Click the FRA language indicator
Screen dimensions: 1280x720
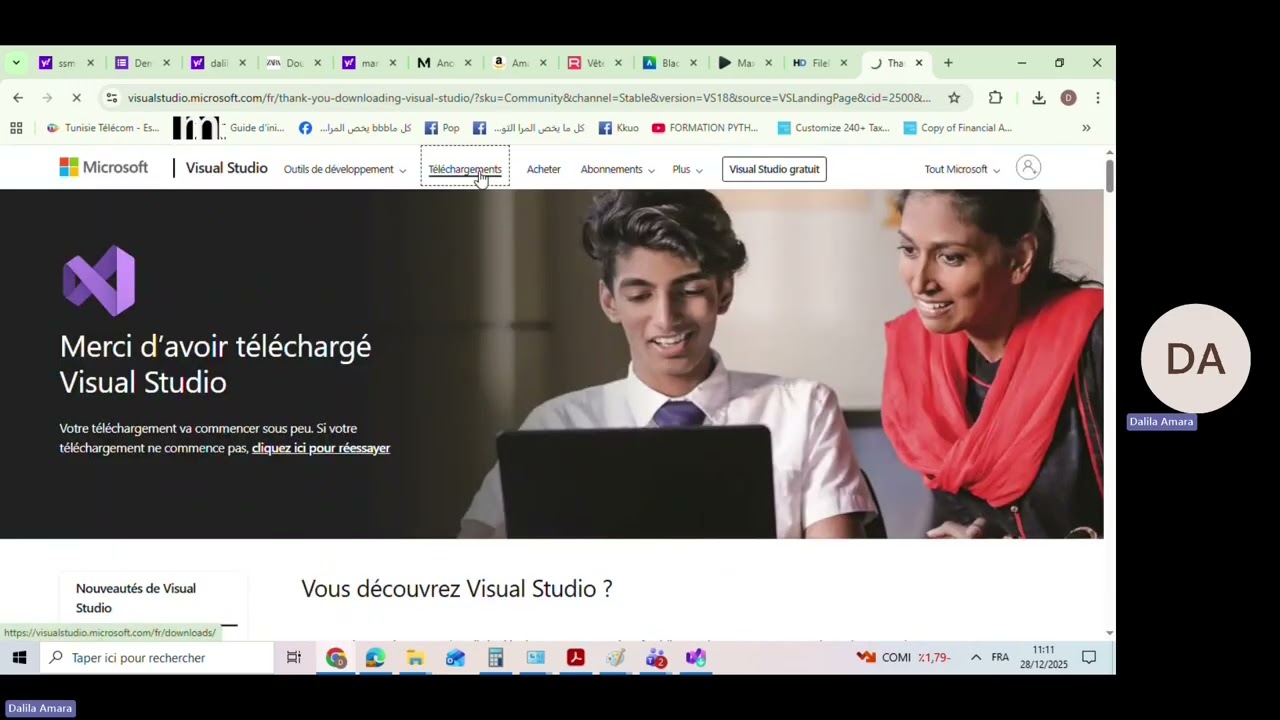(1000, 658)
